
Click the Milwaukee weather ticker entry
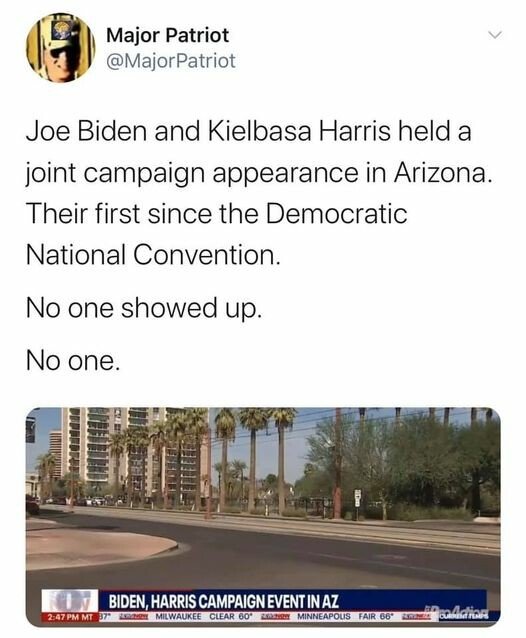[x=203, y=616]
